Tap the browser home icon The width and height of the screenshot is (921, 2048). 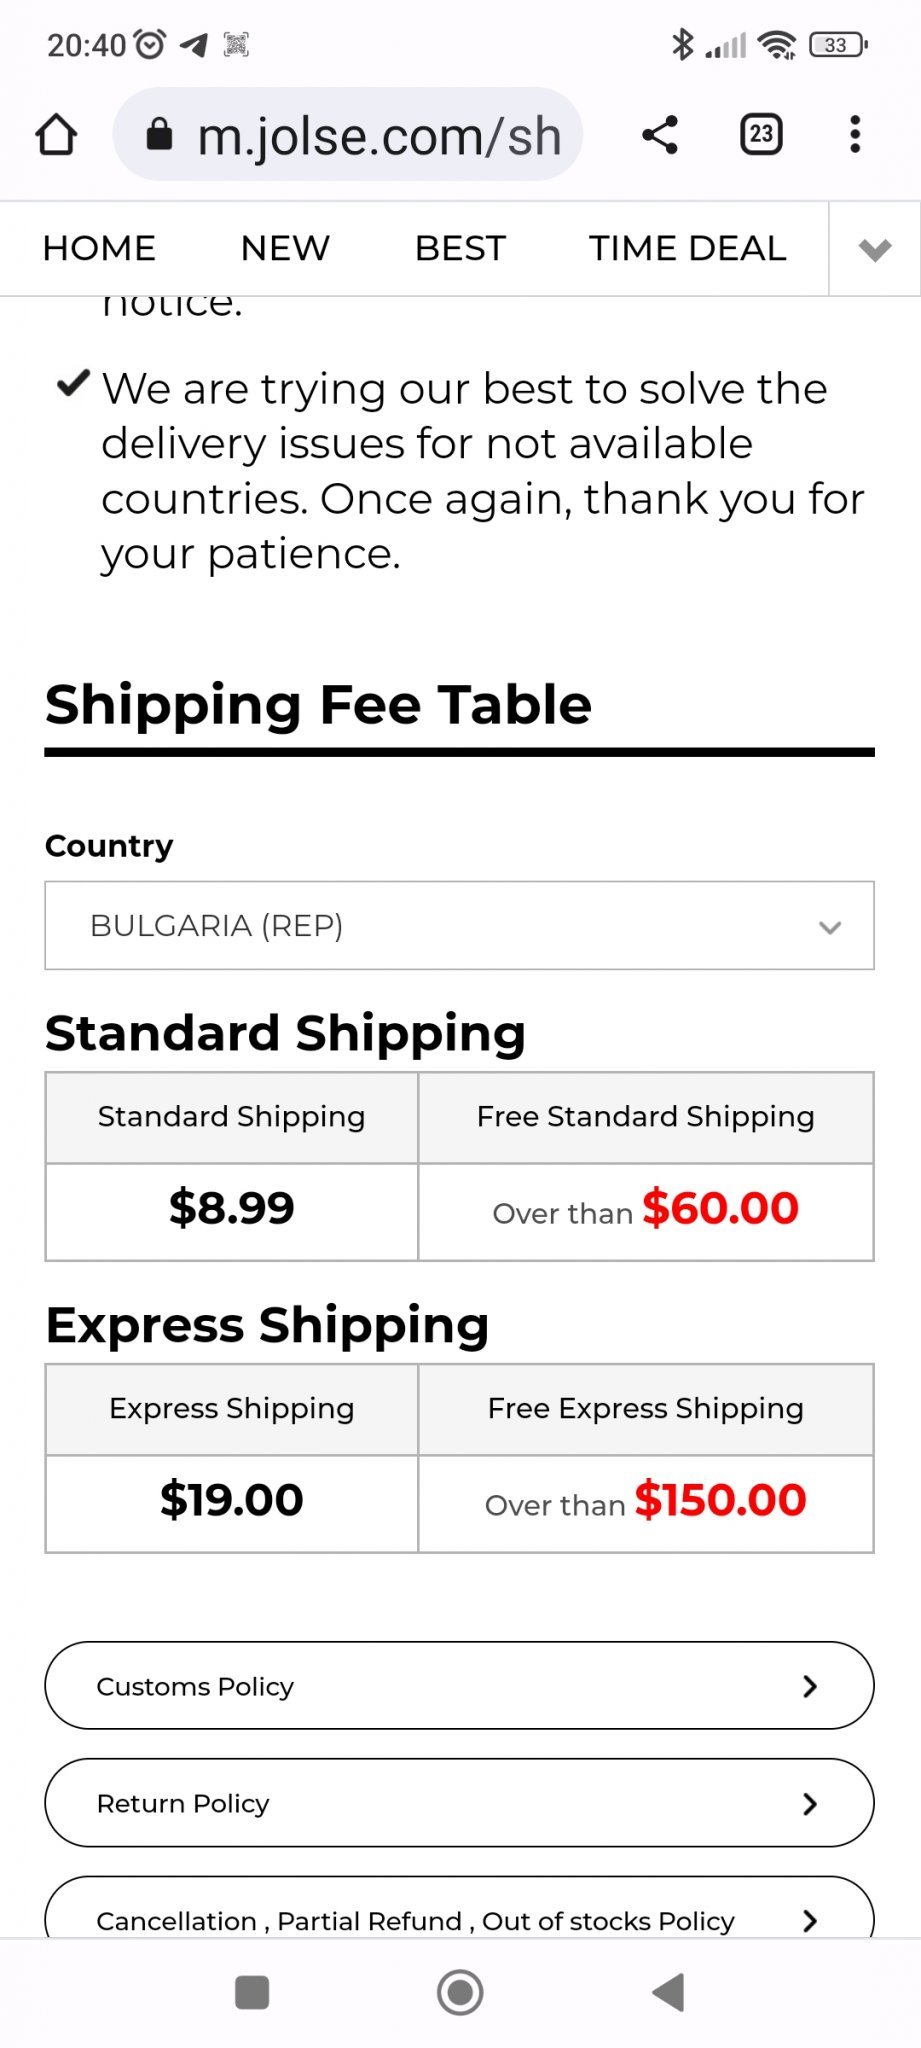pos(56,135)
